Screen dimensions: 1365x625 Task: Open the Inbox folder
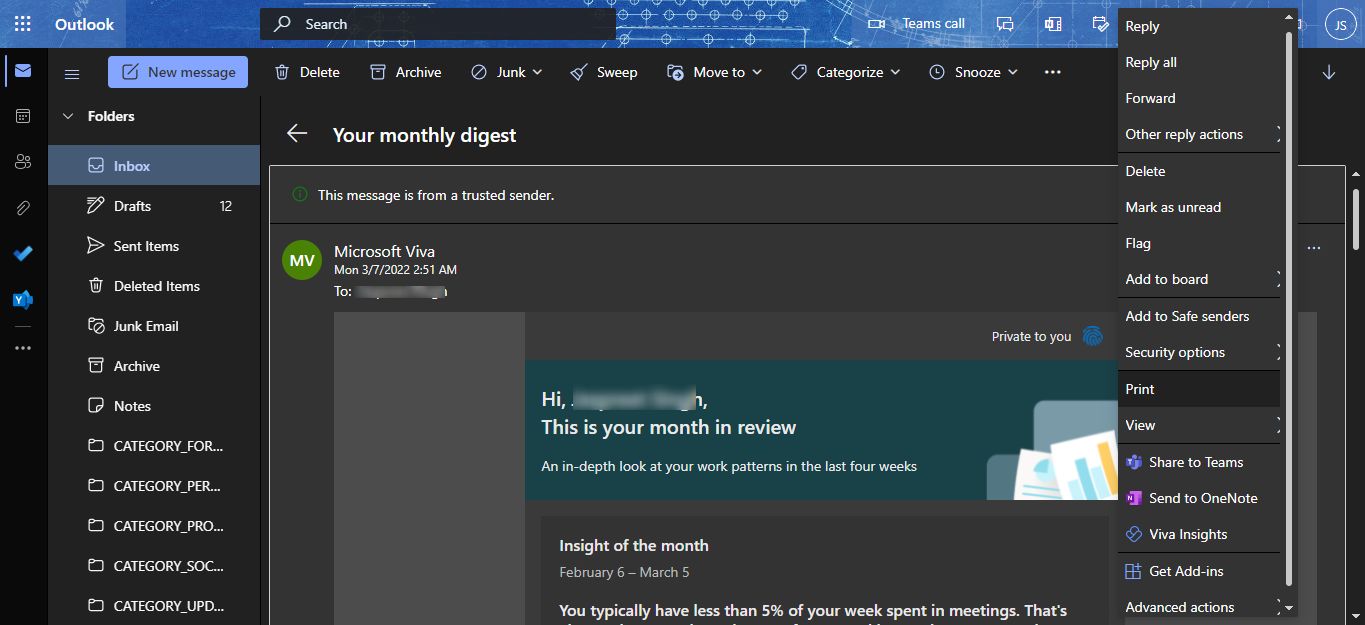(x=154, y=166)
